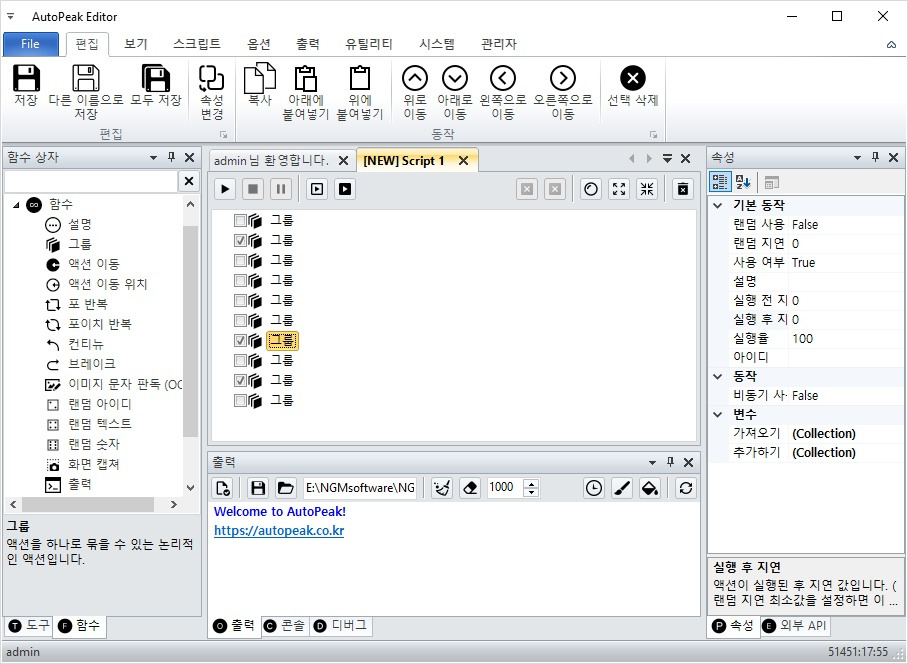Switch to admin님 환영합니다 document tab
908x664 pixels.
click(271, 160)
